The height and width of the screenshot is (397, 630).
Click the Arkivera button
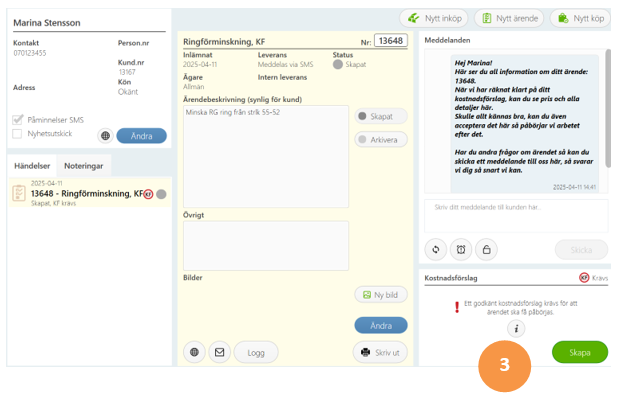point(381,140)
